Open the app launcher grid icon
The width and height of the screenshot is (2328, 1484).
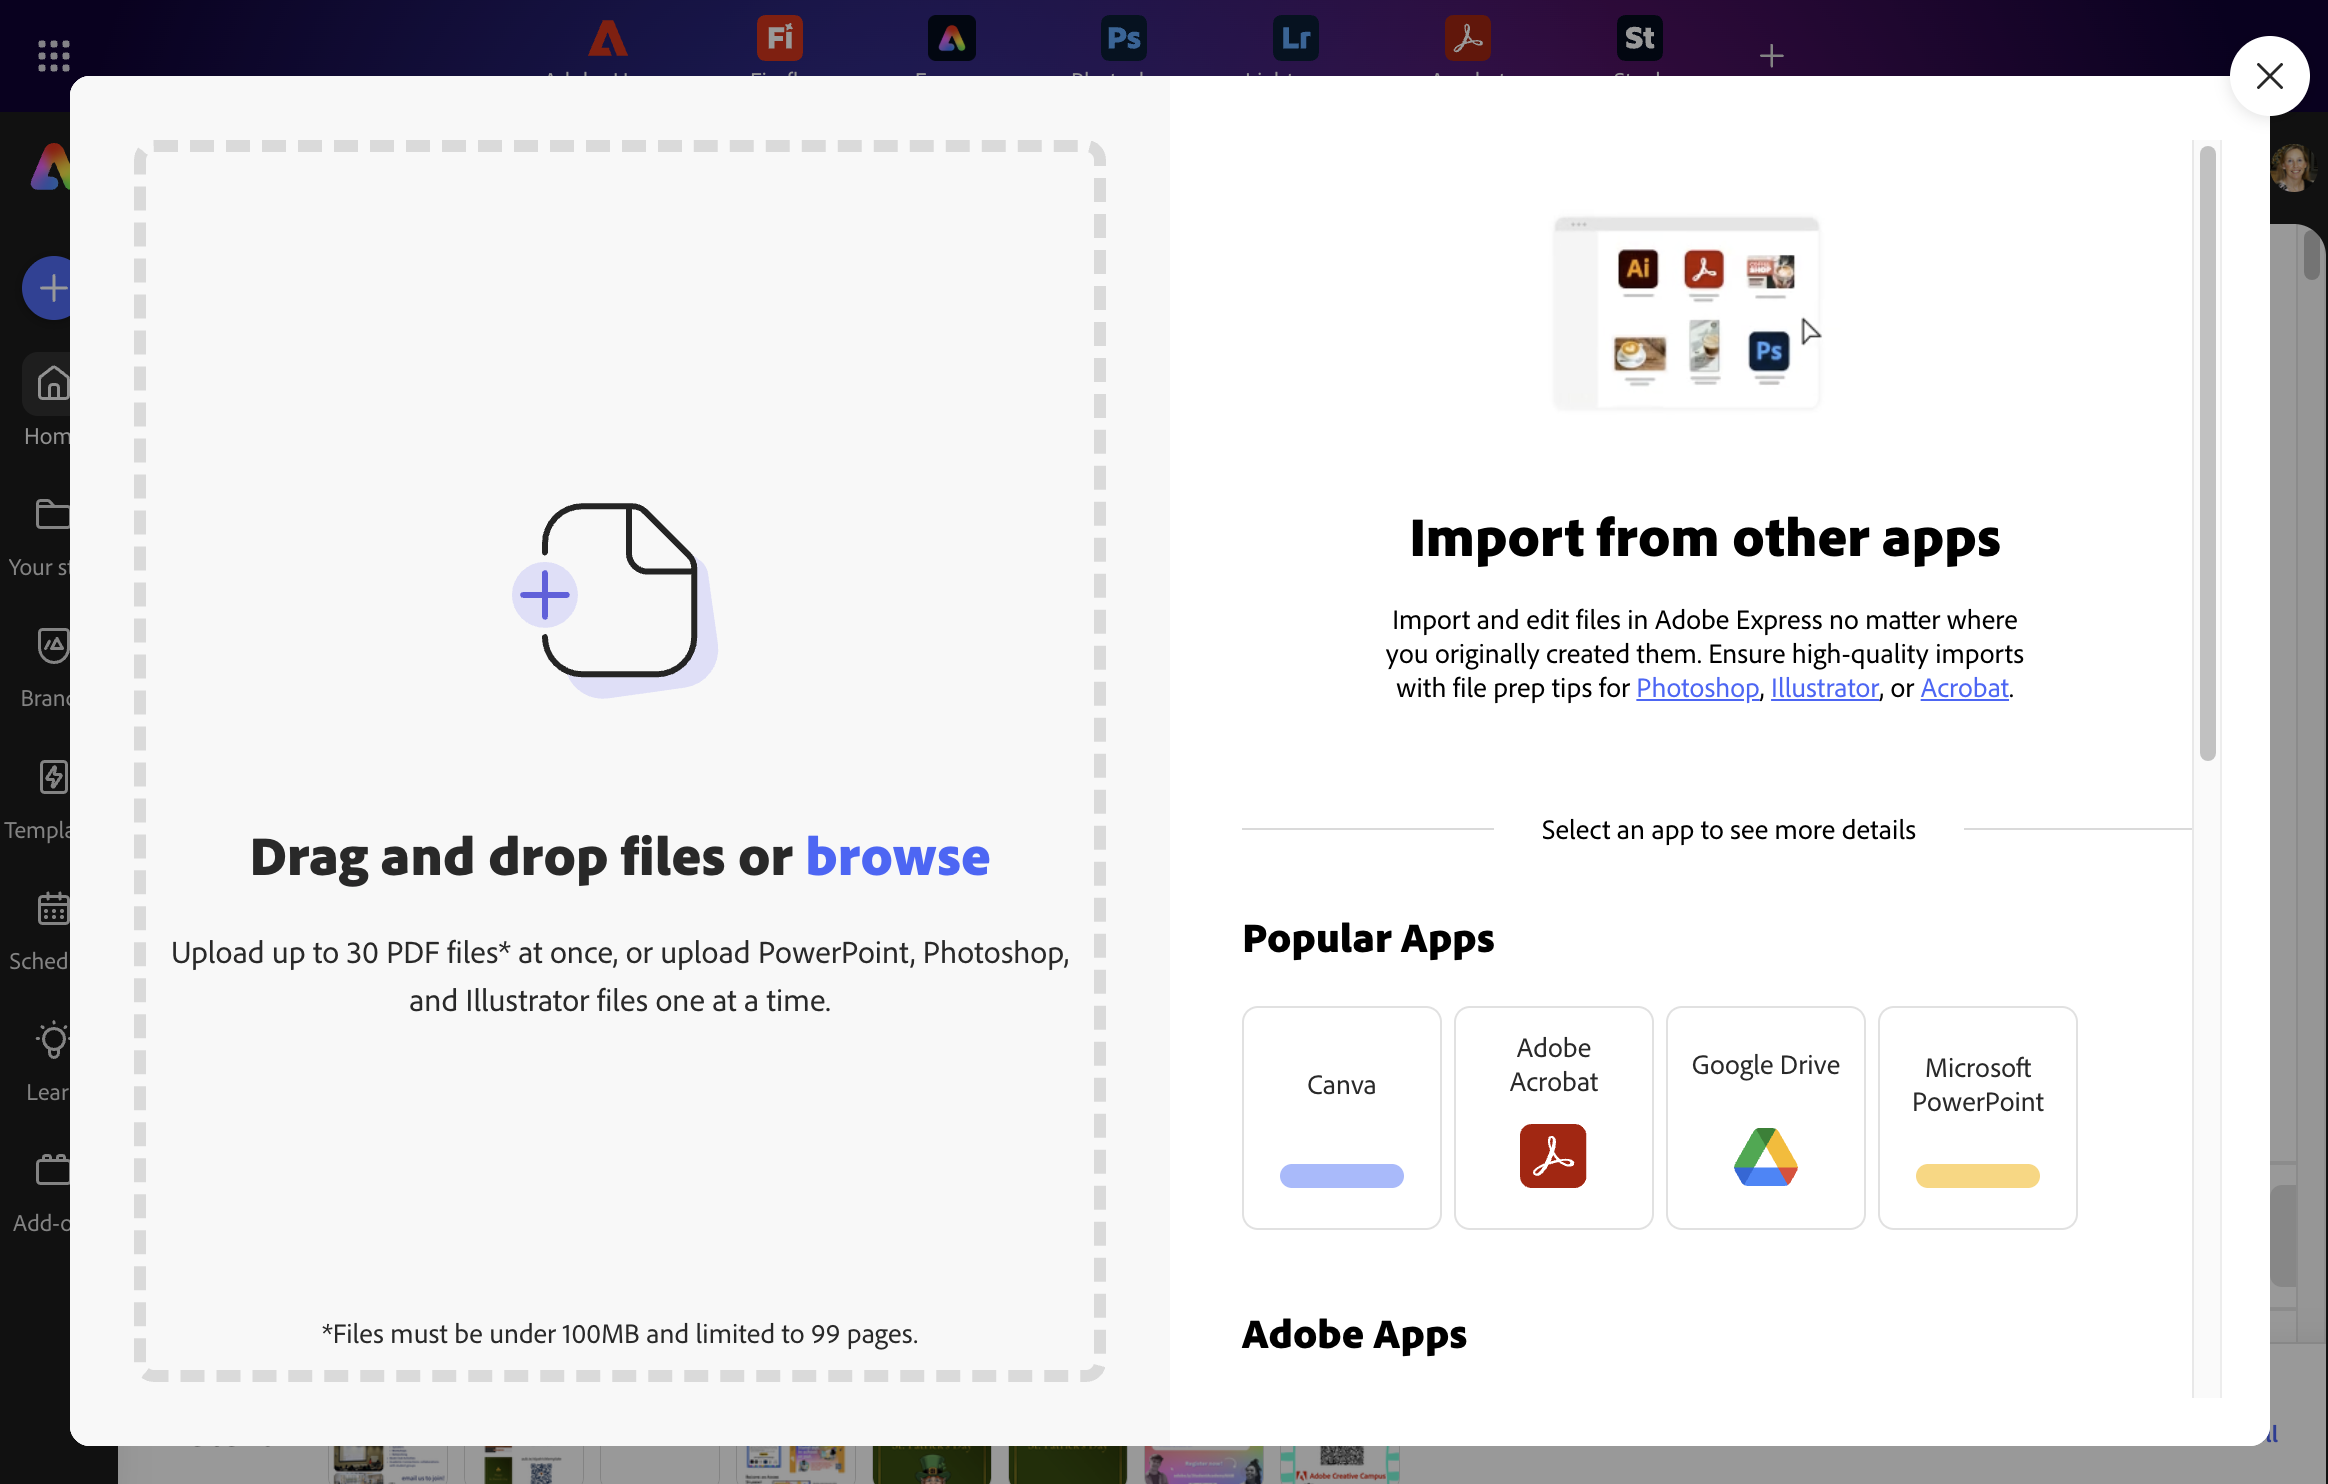tap(52, 56)
